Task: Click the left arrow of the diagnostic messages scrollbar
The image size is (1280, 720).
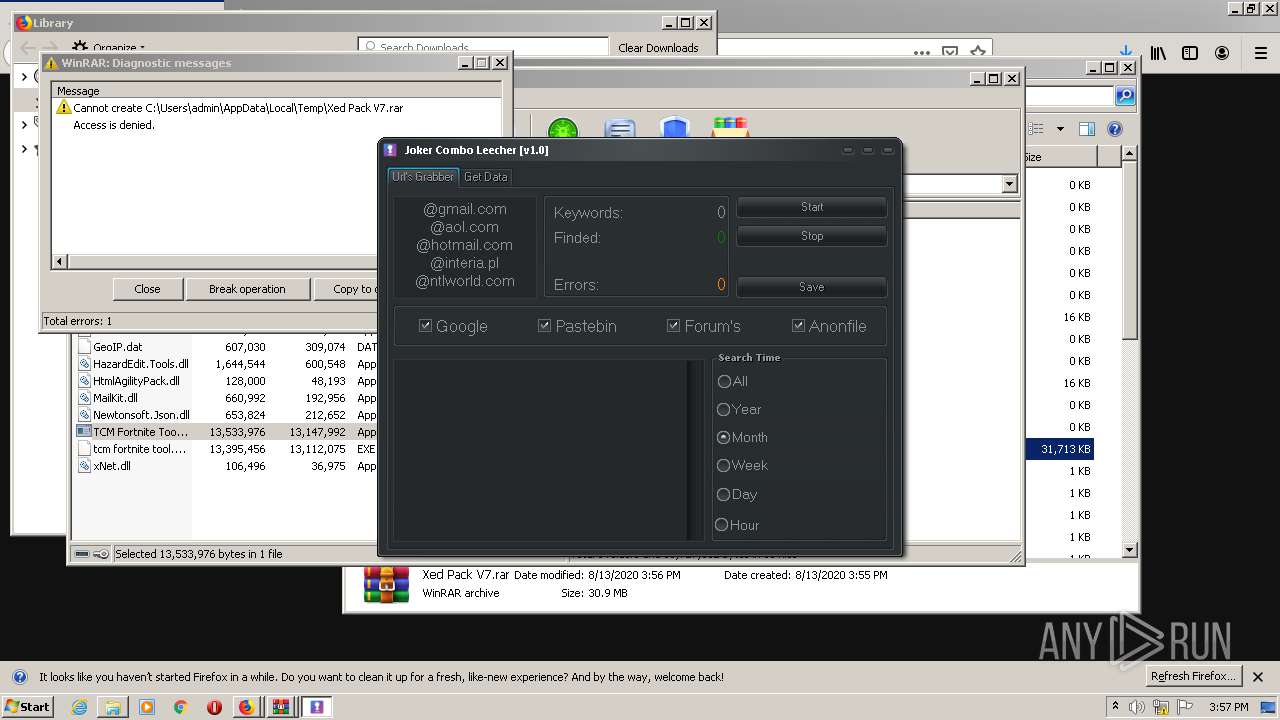Action: pyautogui.click(x=59, y=261)
